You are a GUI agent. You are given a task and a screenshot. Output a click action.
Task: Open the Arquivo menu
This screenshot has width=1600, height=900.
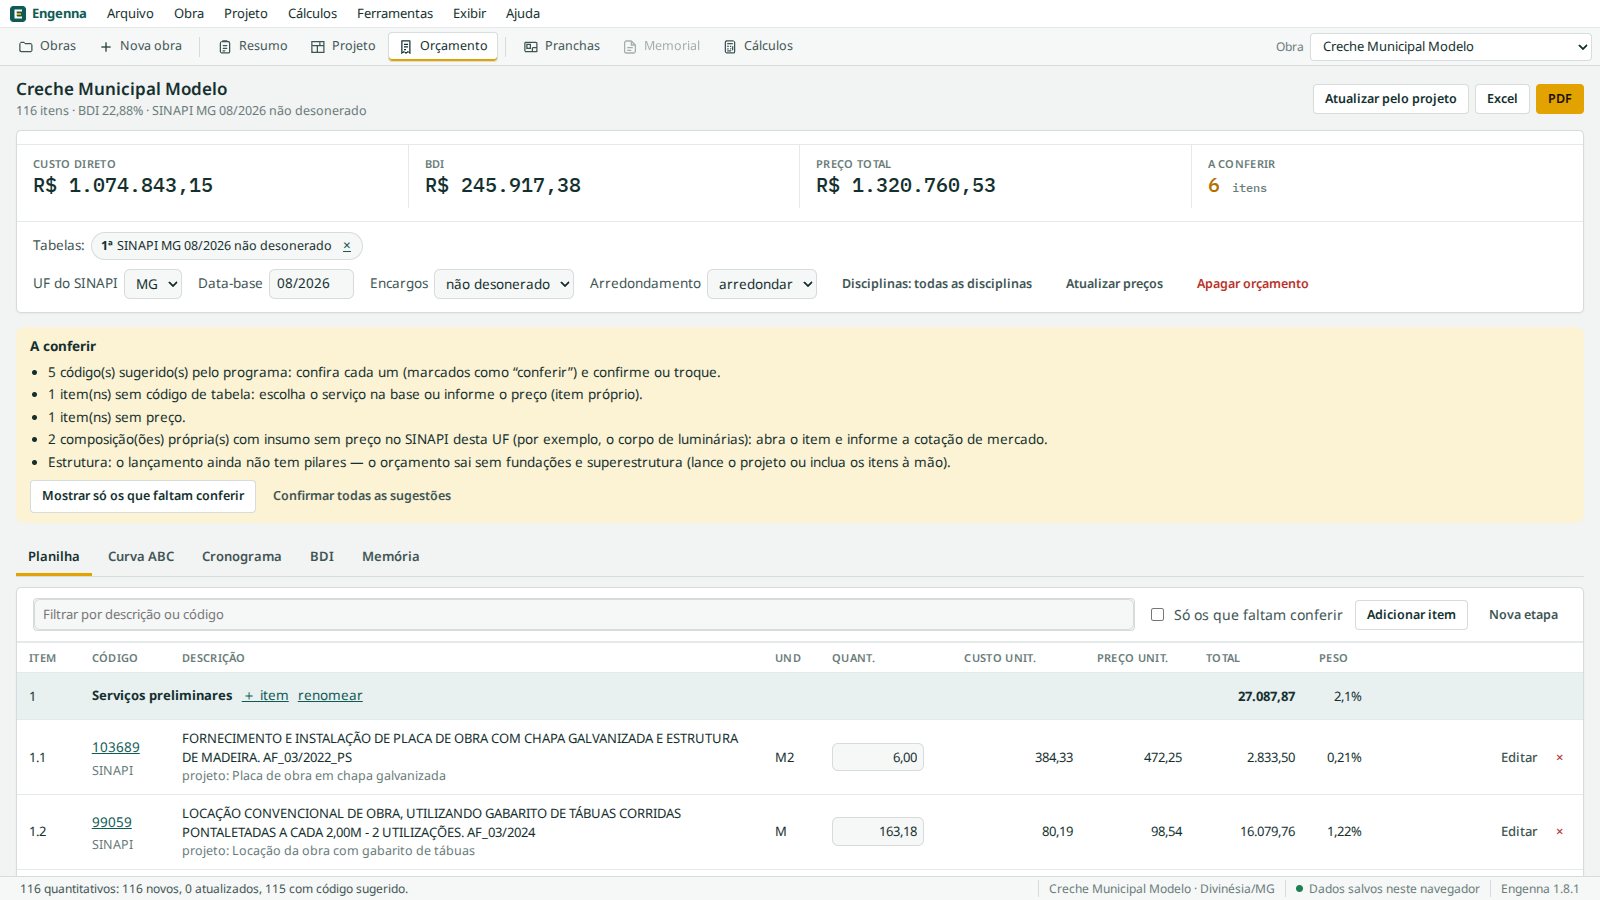click(x=130, y=14)
